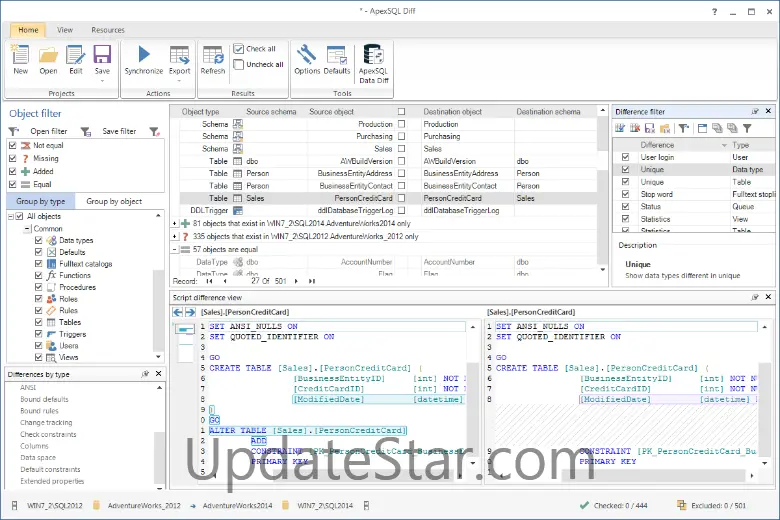Click save icon in Difference filter toolbar
Image resolution: width=780 pixels, height=520 pixels.
tap(650, 128)
